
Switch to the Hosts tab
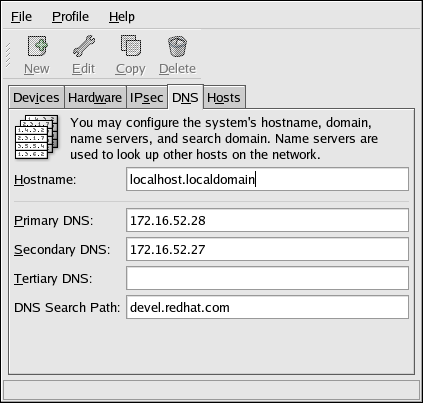point(224,98)
